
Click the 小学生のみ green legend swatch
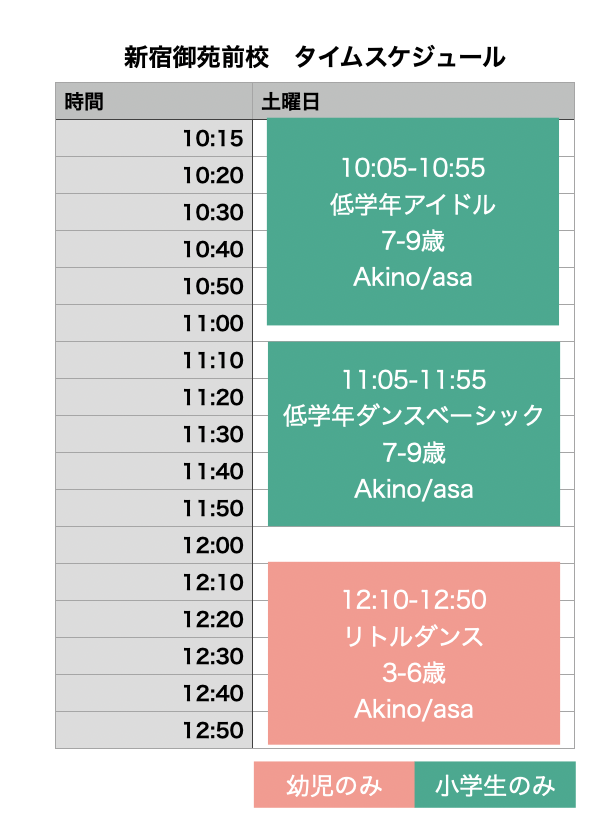495,786
